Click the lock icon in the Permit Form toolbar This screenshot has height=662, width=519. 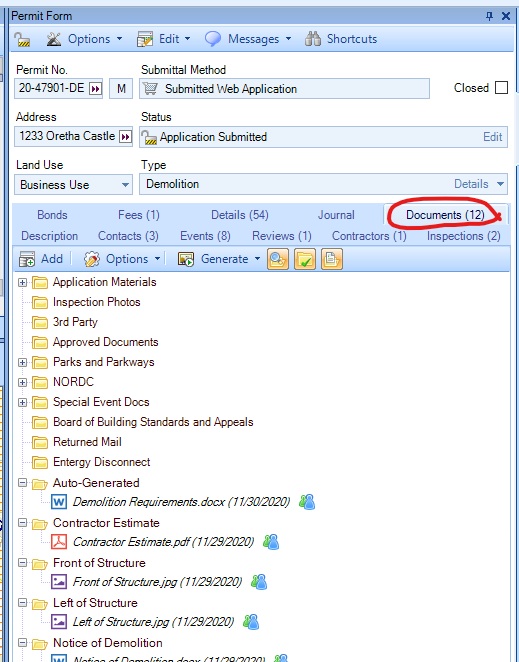(x=22, y=39)
